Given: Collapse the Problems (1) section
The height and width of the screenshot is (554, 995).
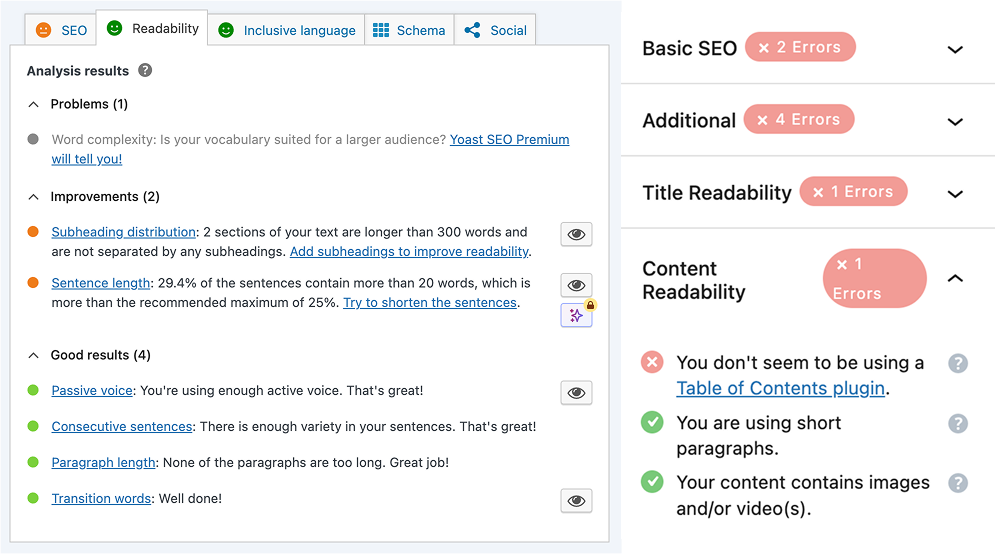Looking at the screenshot, I should [x=34, y=104].
